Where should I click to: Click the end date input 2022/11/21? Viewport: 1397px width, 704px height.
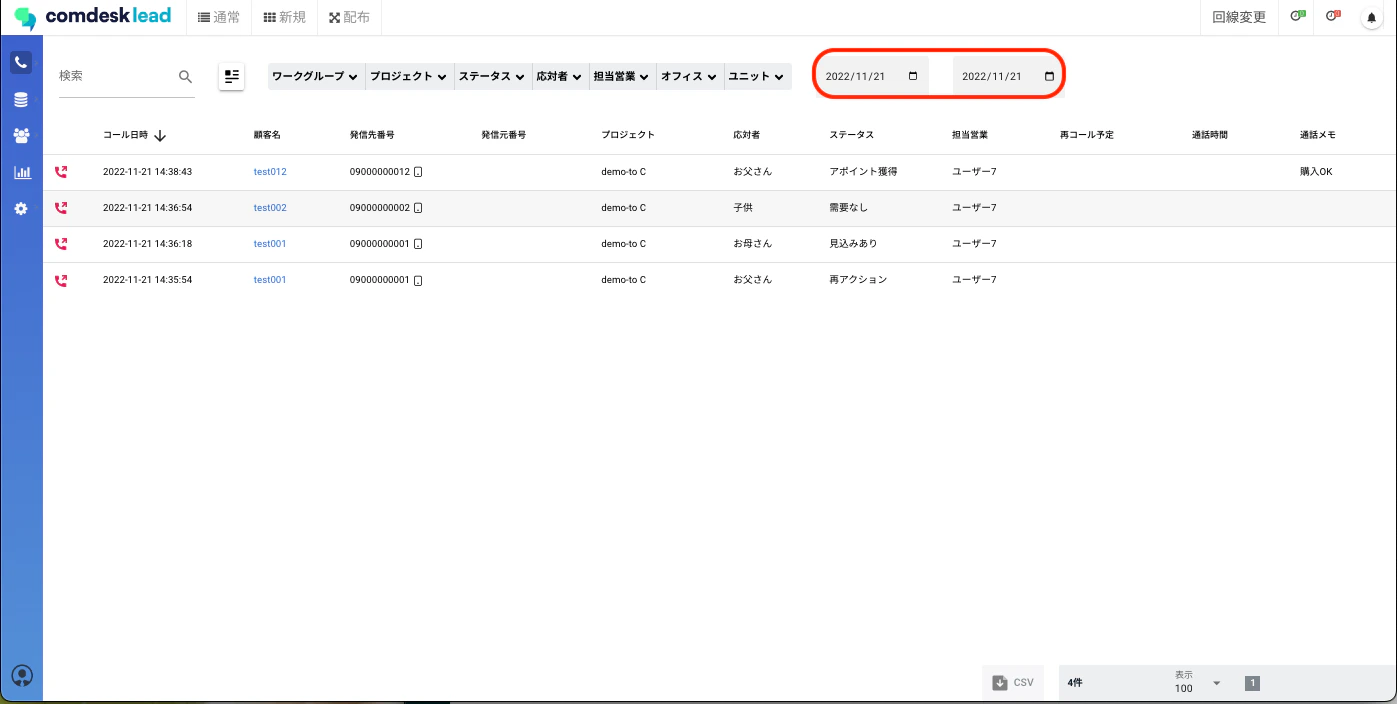[1009, 76]
